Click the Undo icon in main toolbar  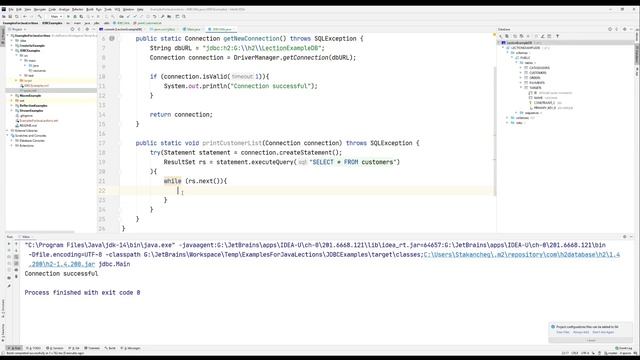point(155,17)
